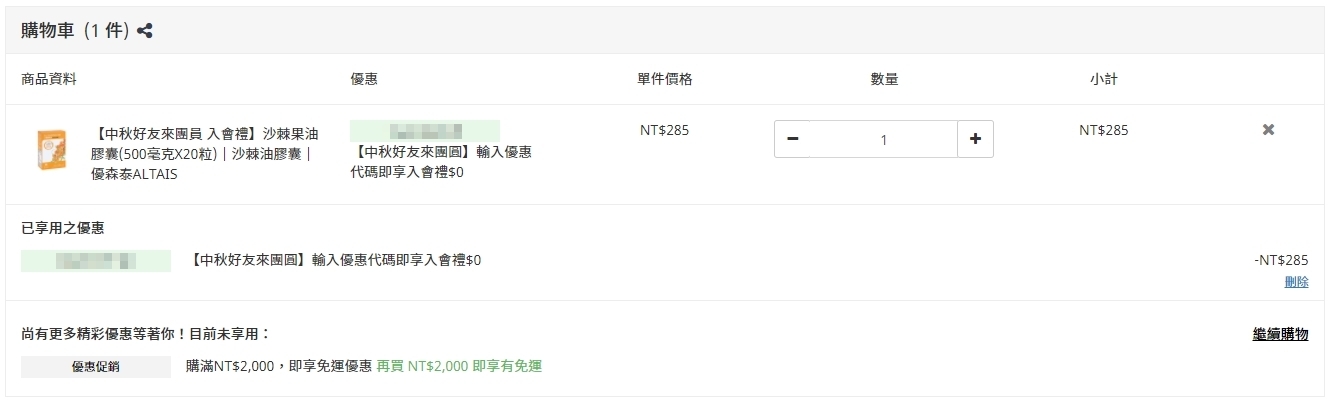Click the 小計 column header

(1104, 79)
